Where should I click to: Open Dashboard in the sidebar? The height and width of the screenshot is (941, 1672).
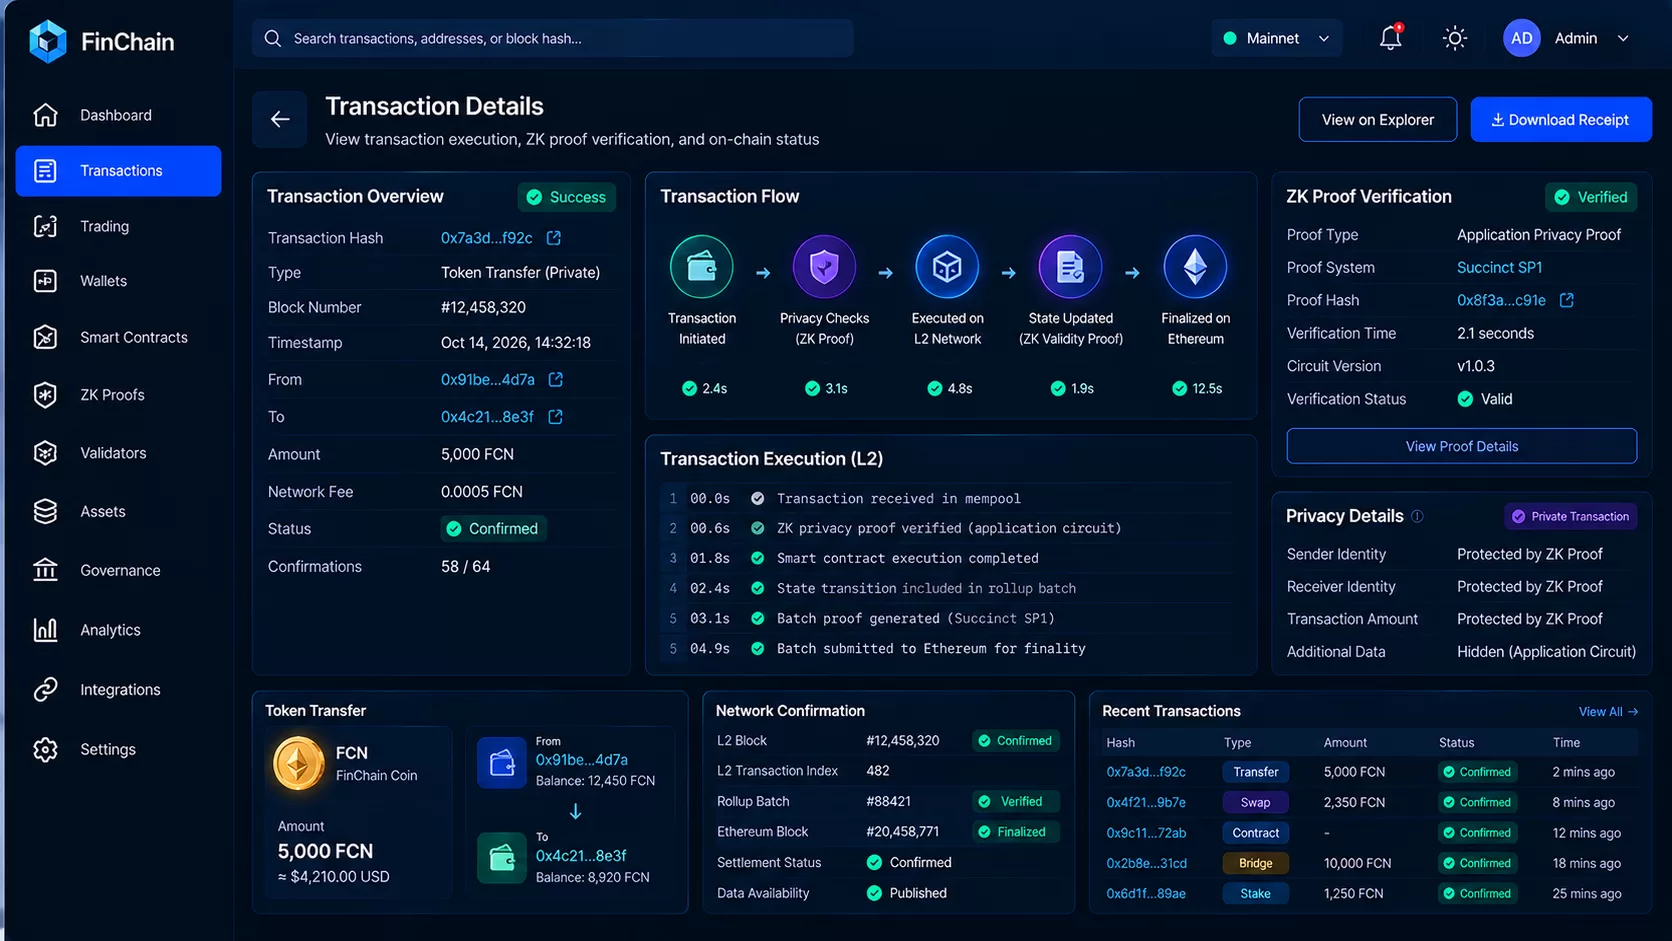(x=118, y=115)
